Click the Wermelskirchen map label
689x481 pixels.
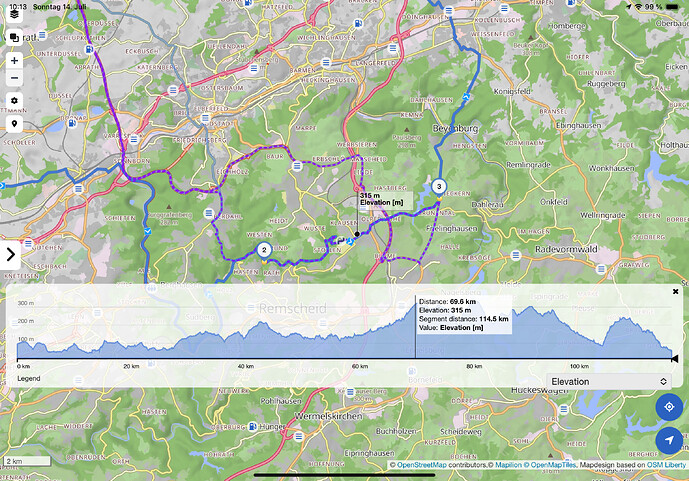(329, 416)
